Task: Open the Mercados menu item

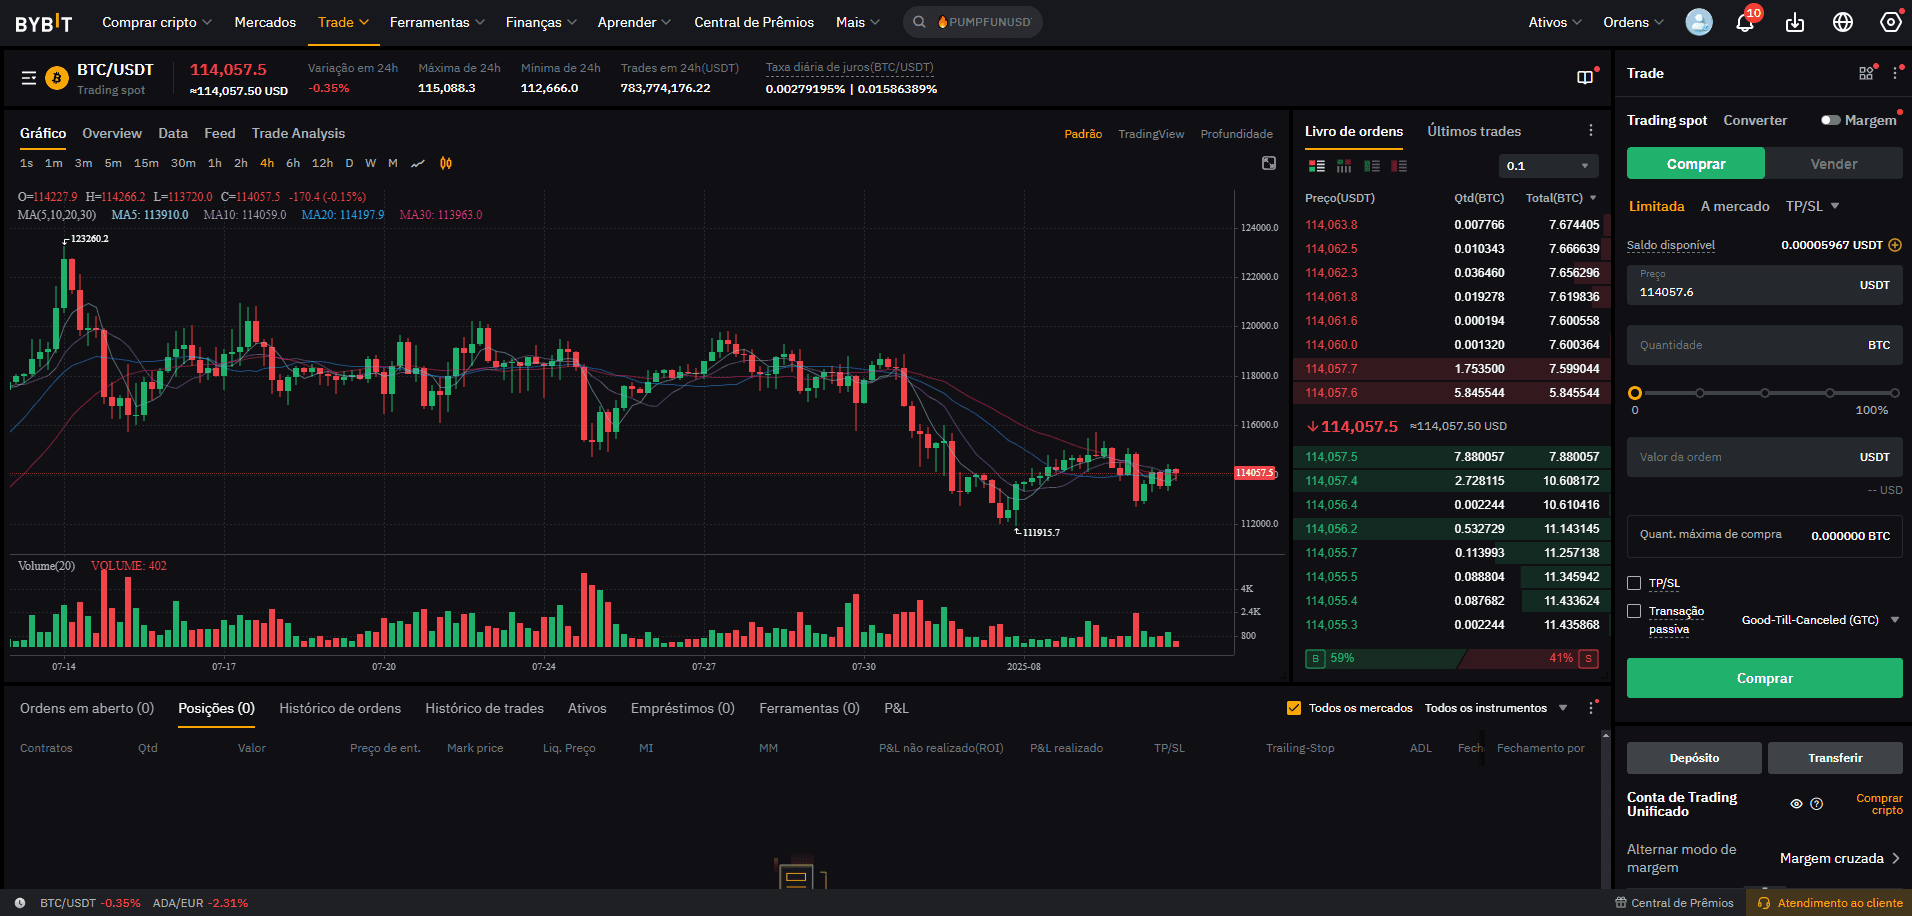Action: coord(265,22)
